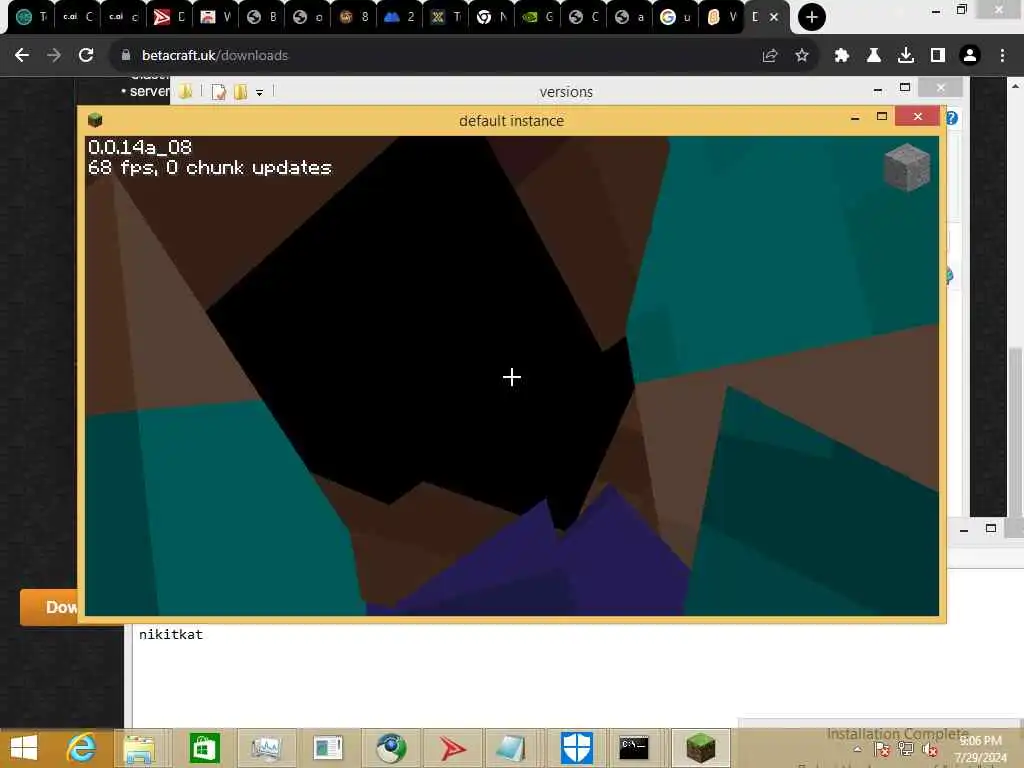Screen dimensions: 1024x768
Task: Open a new Chrome tab
Action: pyautogui.click(x=812, y=17)
